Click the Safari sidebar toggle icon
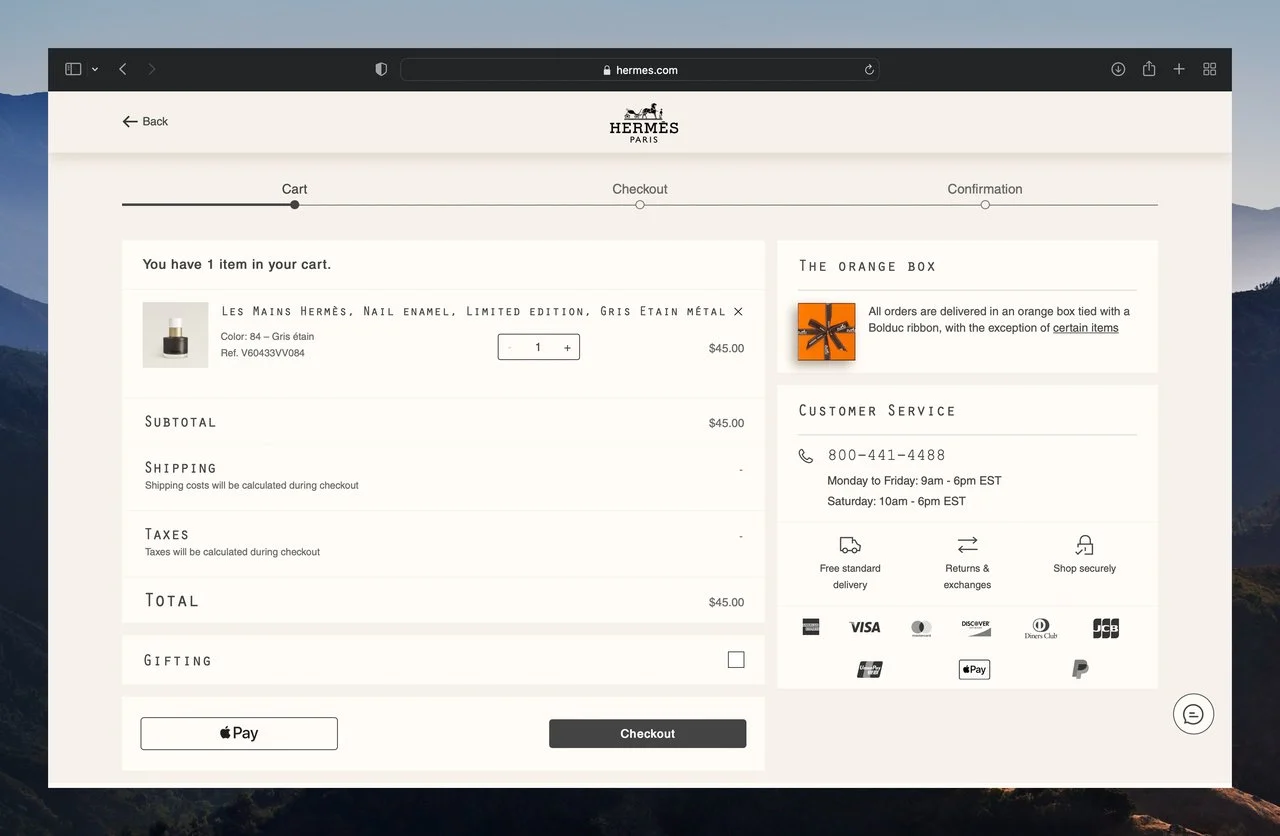1280x836 pixels. [73, 69]
